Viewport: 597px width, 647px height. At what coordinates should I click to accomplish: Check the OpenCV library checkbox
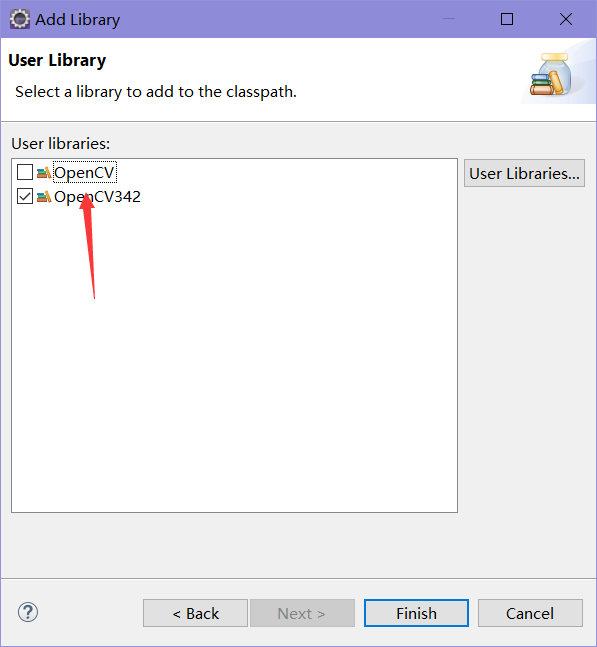click(x=25, y=172)
